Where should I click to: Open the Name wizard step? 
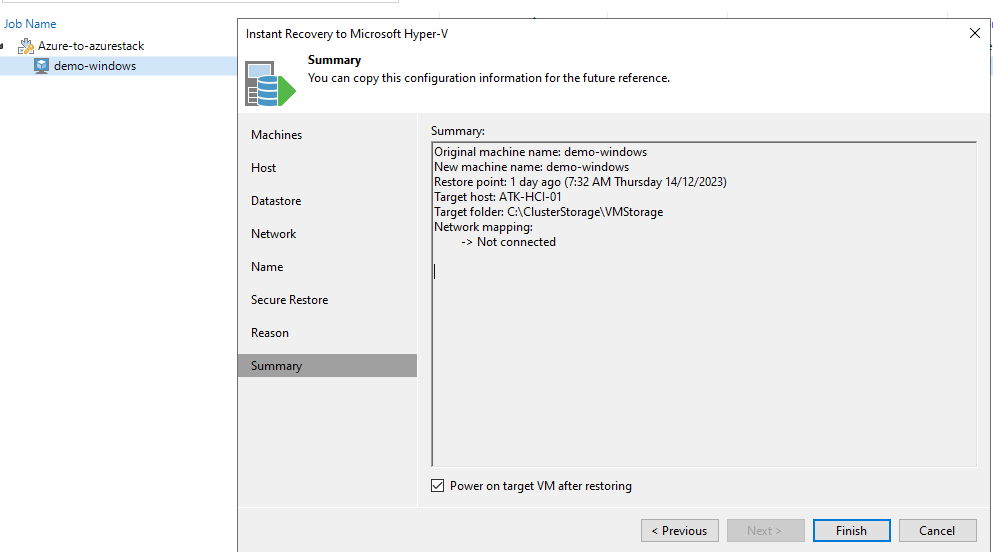point(267,267)
